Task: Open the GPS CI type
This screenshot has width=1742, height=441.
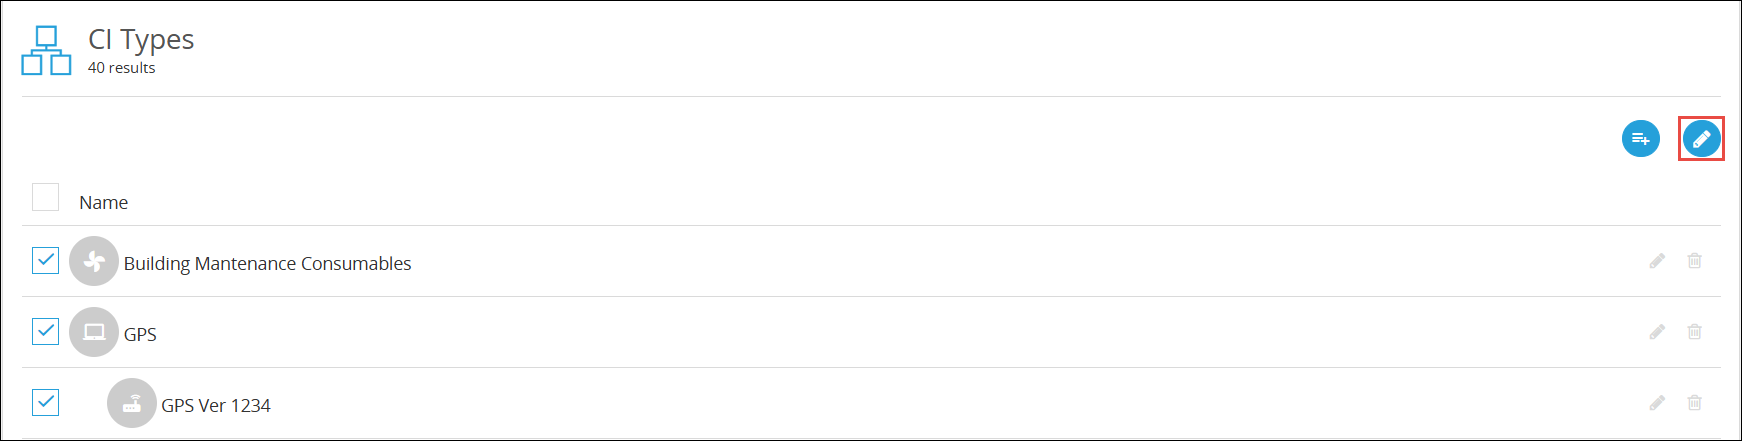Action: point(140,335)
